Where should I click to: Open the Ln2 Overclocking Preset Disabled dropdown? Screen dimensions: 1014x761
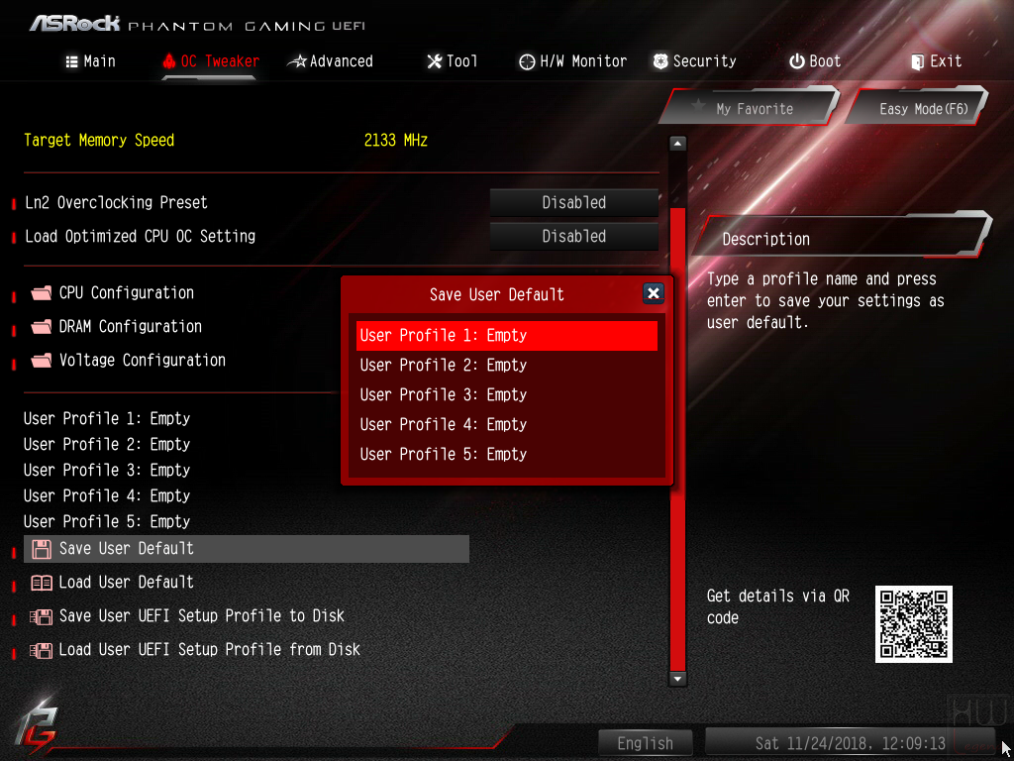coord(574,202)
